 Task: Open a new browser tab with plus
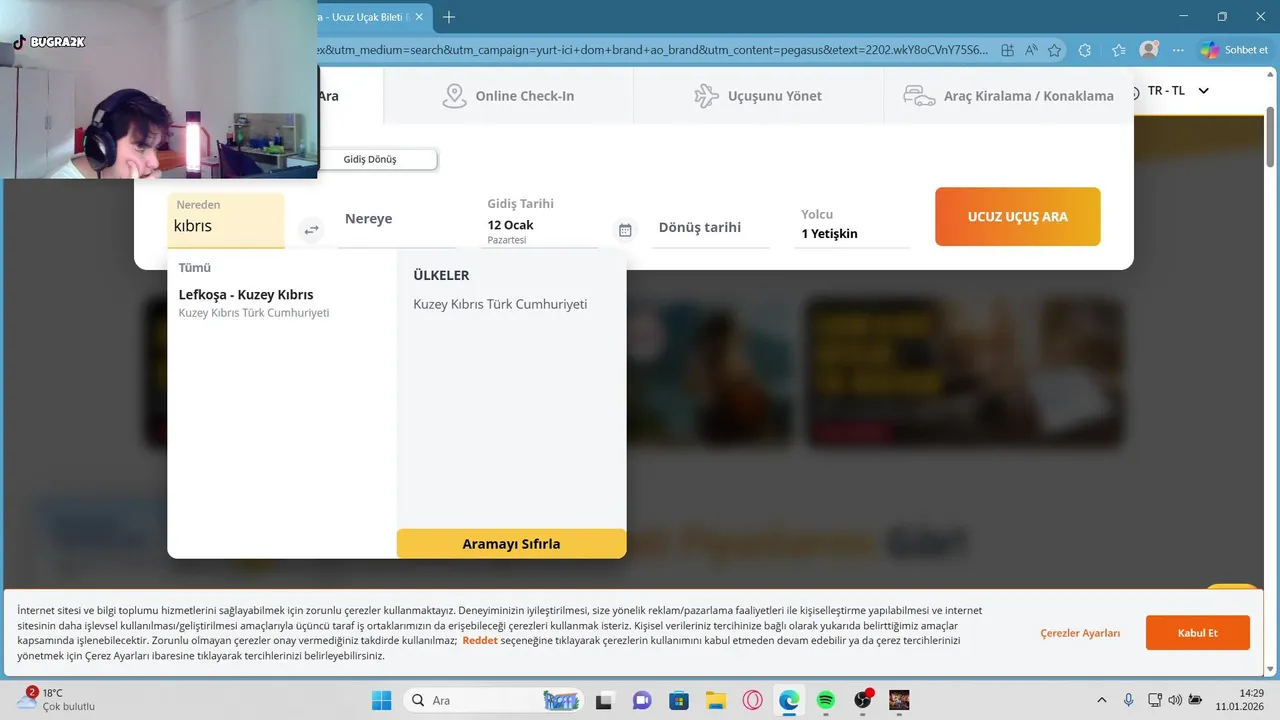click(x=449, y=17)
